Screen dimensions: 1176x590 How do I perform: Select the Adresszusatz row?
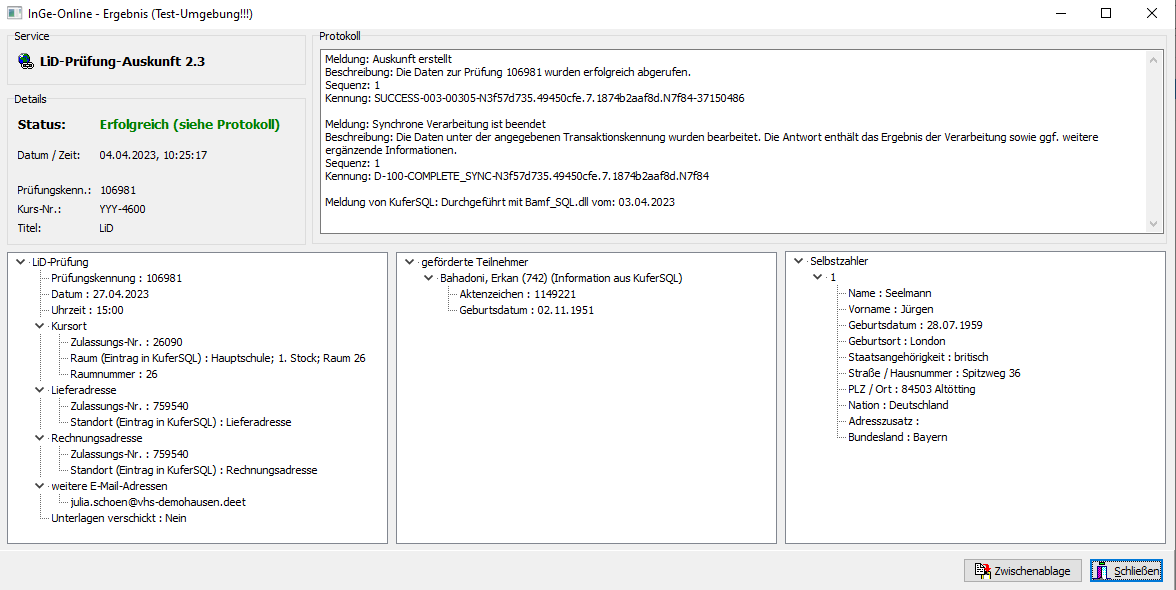click(883, 421)
